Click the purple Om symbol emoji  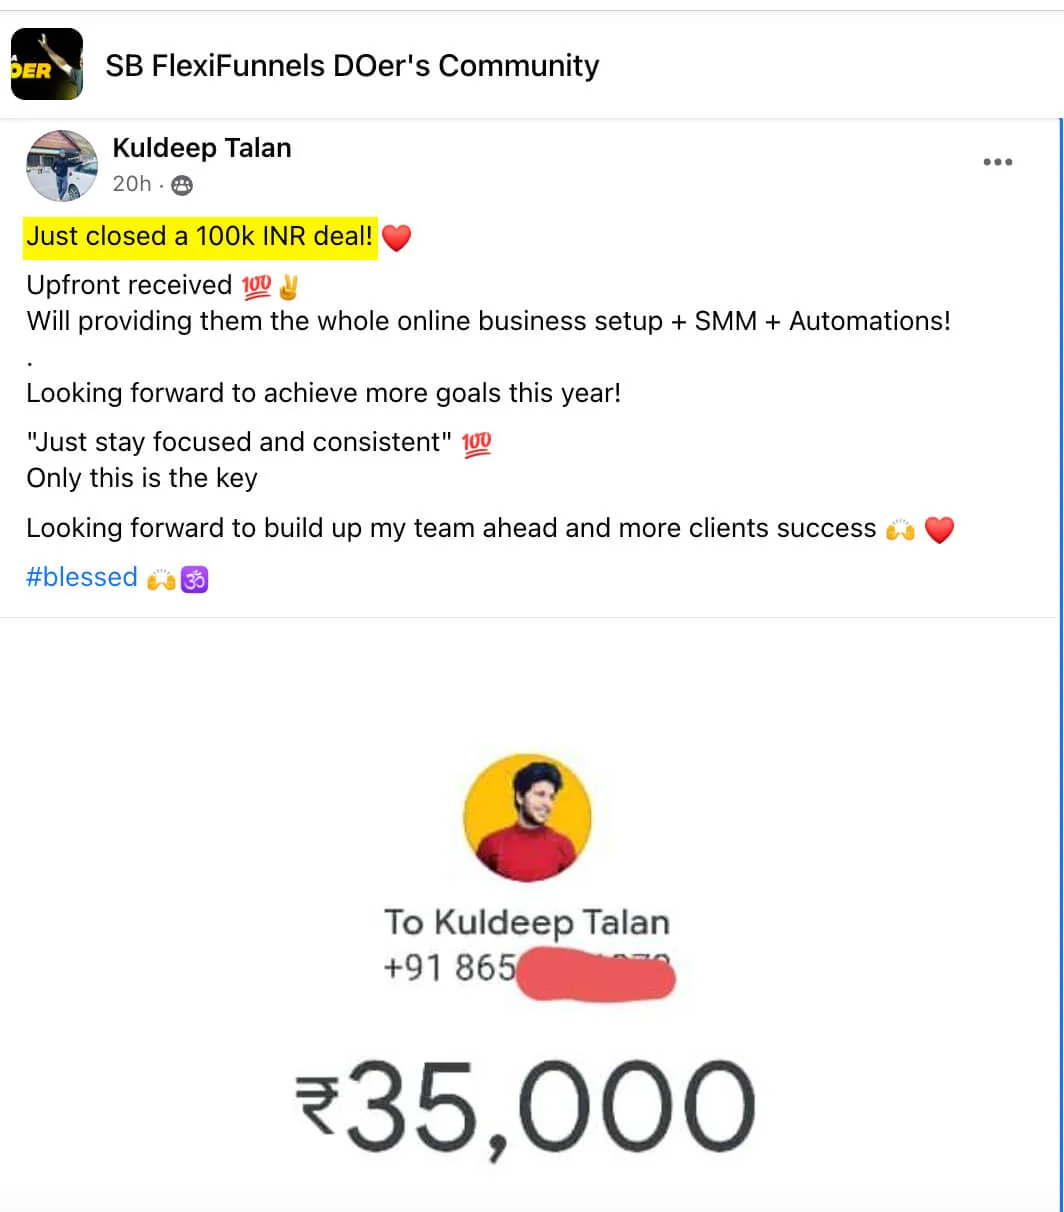[194, 579]
